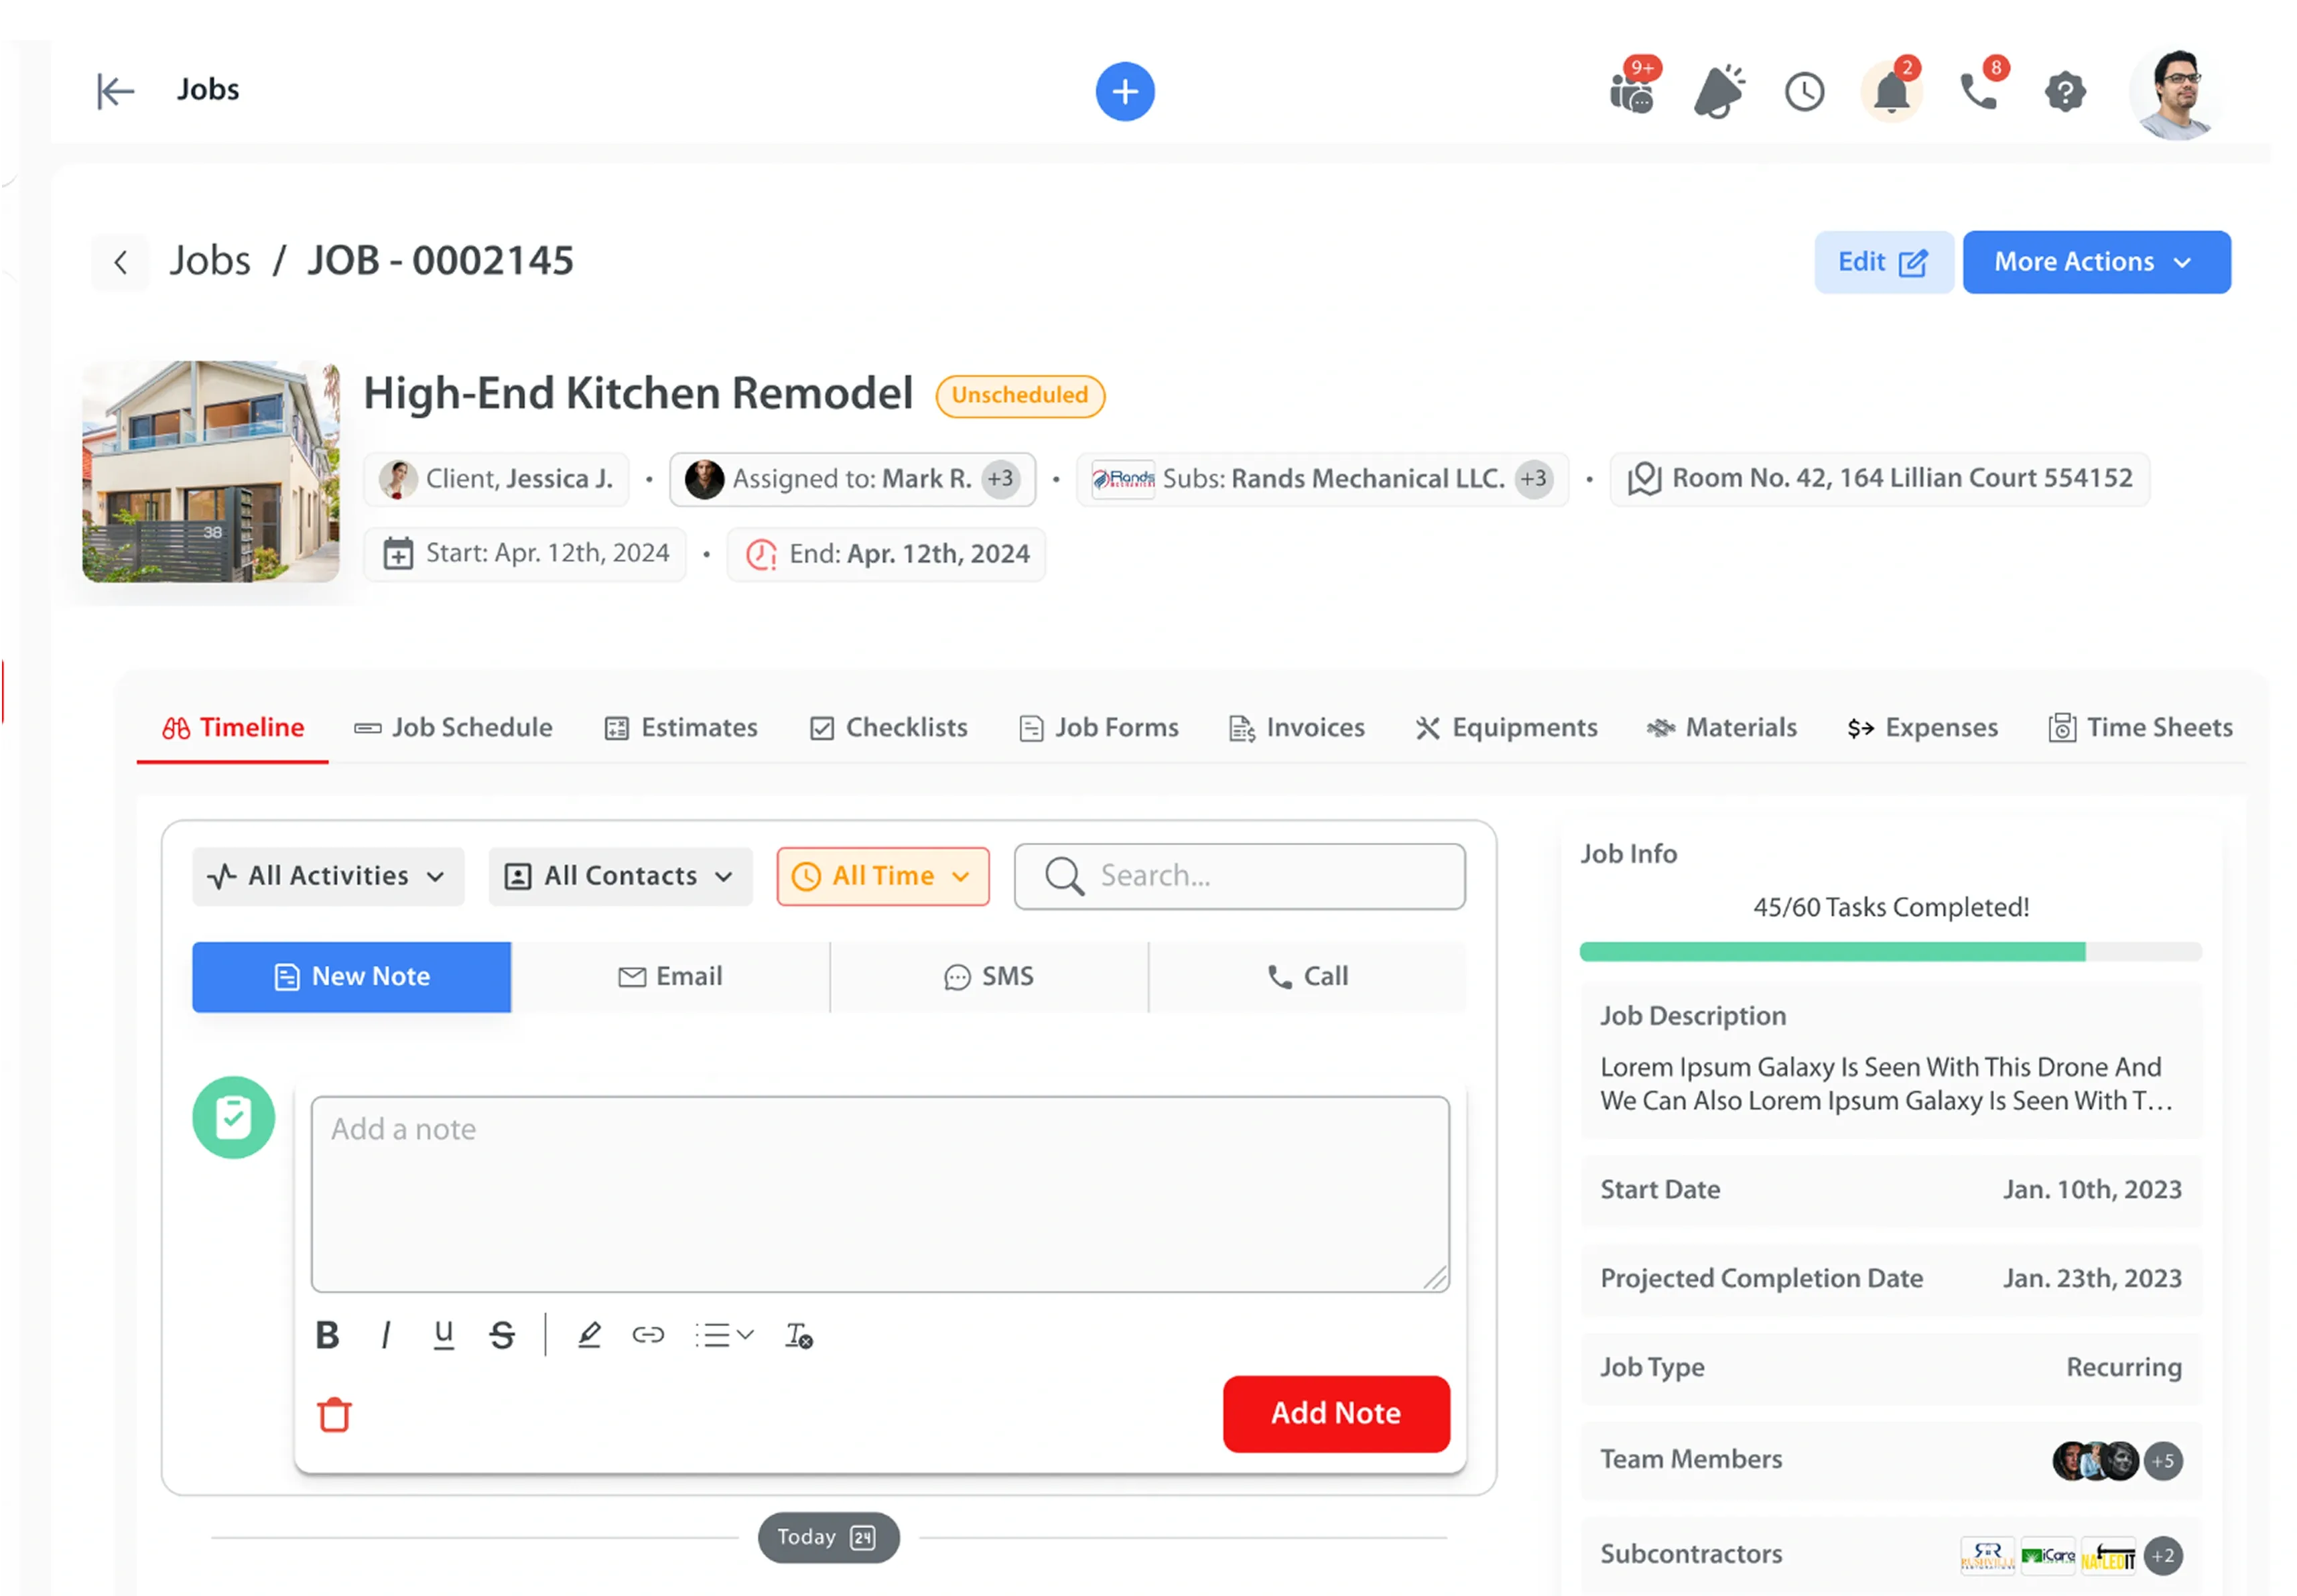This screenshot has width=2297, height=1596.
Task: Collapse the sidebar with the arrow icon
Action: tap(115, 91)
